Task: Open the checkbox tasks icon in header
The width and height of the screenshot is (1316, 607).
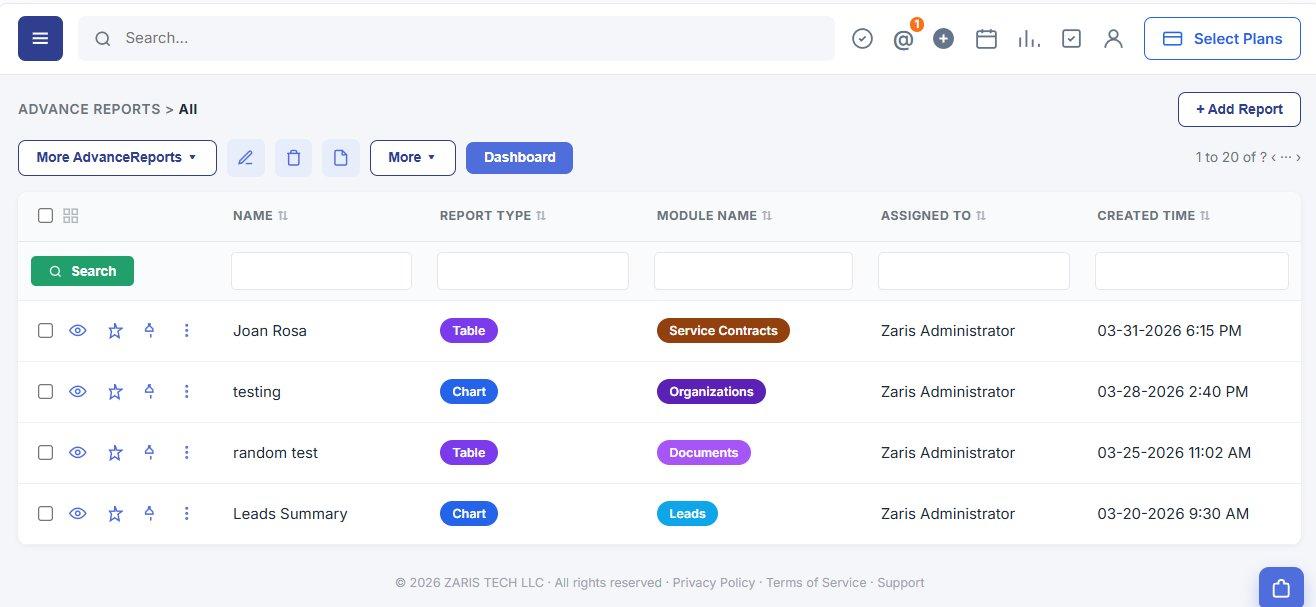Action: point(1071,38)
